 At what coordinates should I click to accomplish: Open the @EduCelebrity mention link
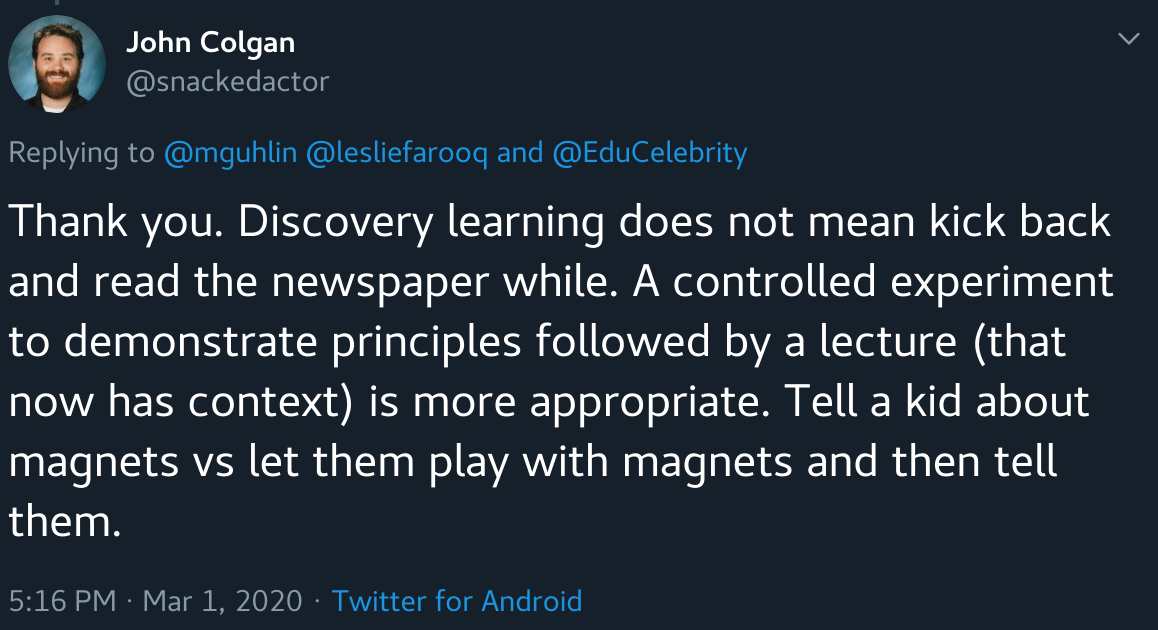pos(650,153)
